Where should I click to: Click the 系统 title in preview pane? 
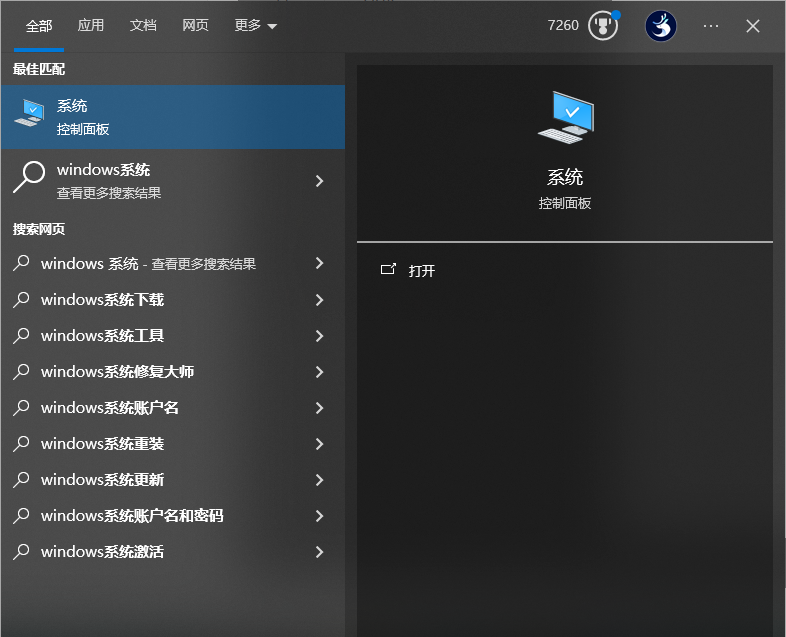coord(565,177)
